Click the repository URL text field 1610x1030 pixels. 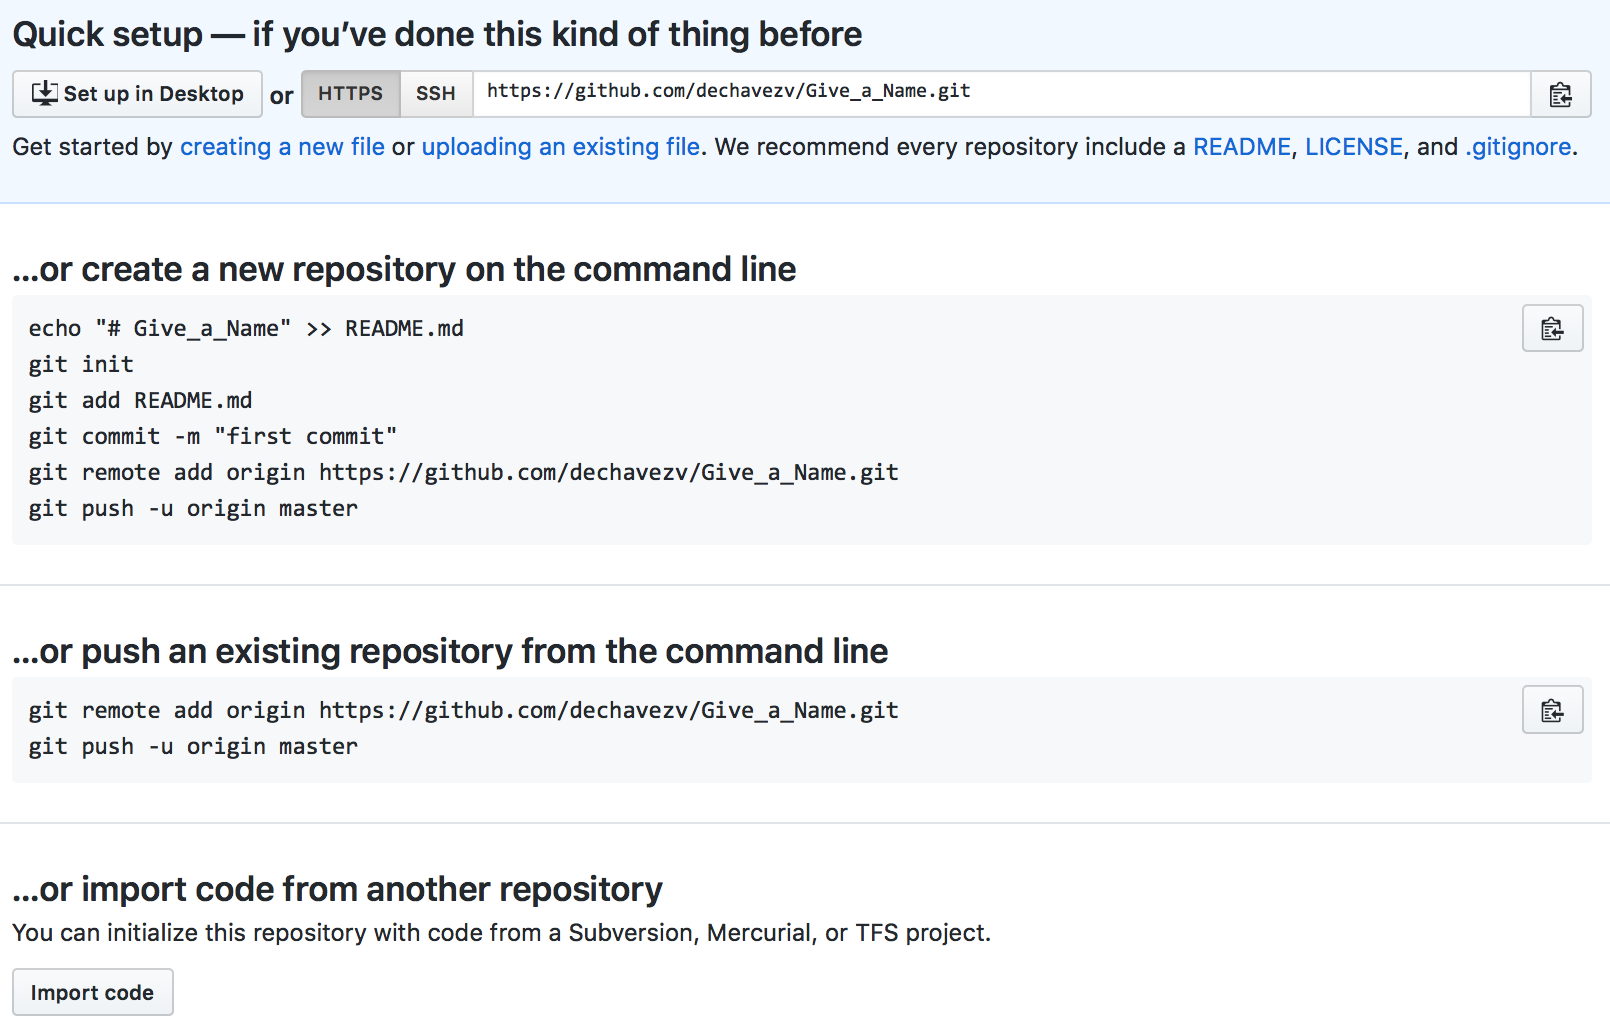pos(1001,94)
